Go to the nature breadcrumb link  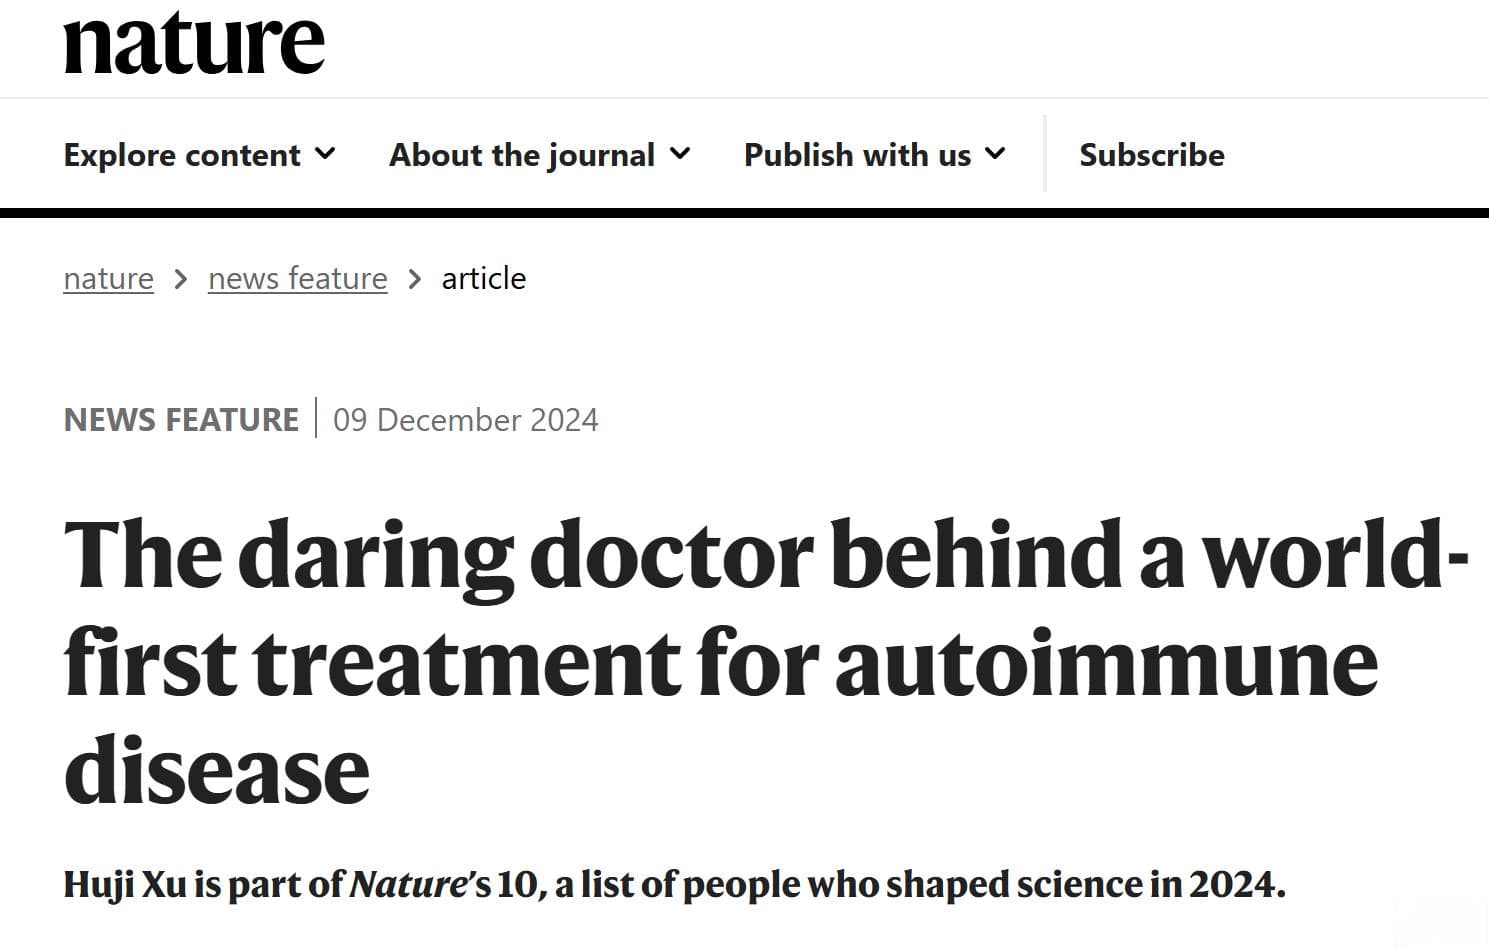[x=108, y=278]
